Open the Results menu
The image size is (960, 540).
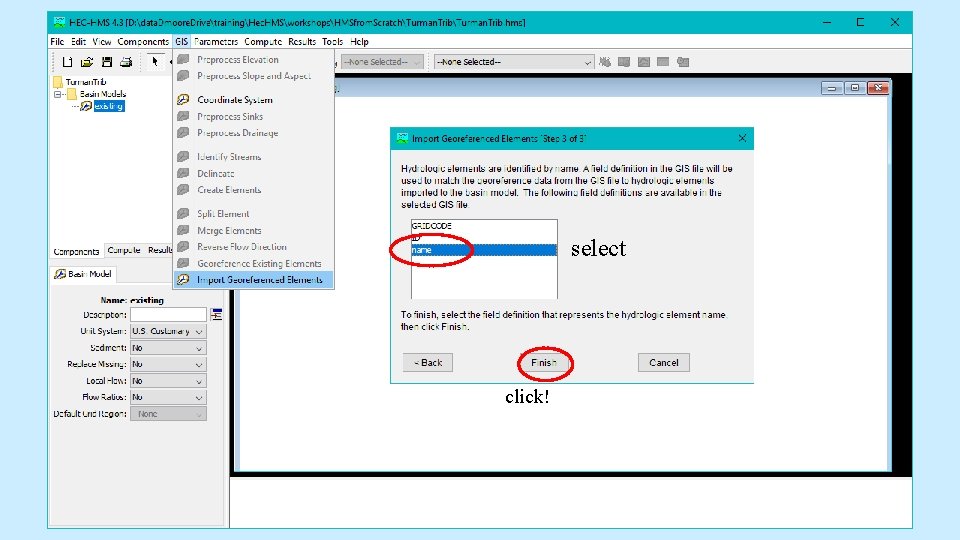pos(302,42)
